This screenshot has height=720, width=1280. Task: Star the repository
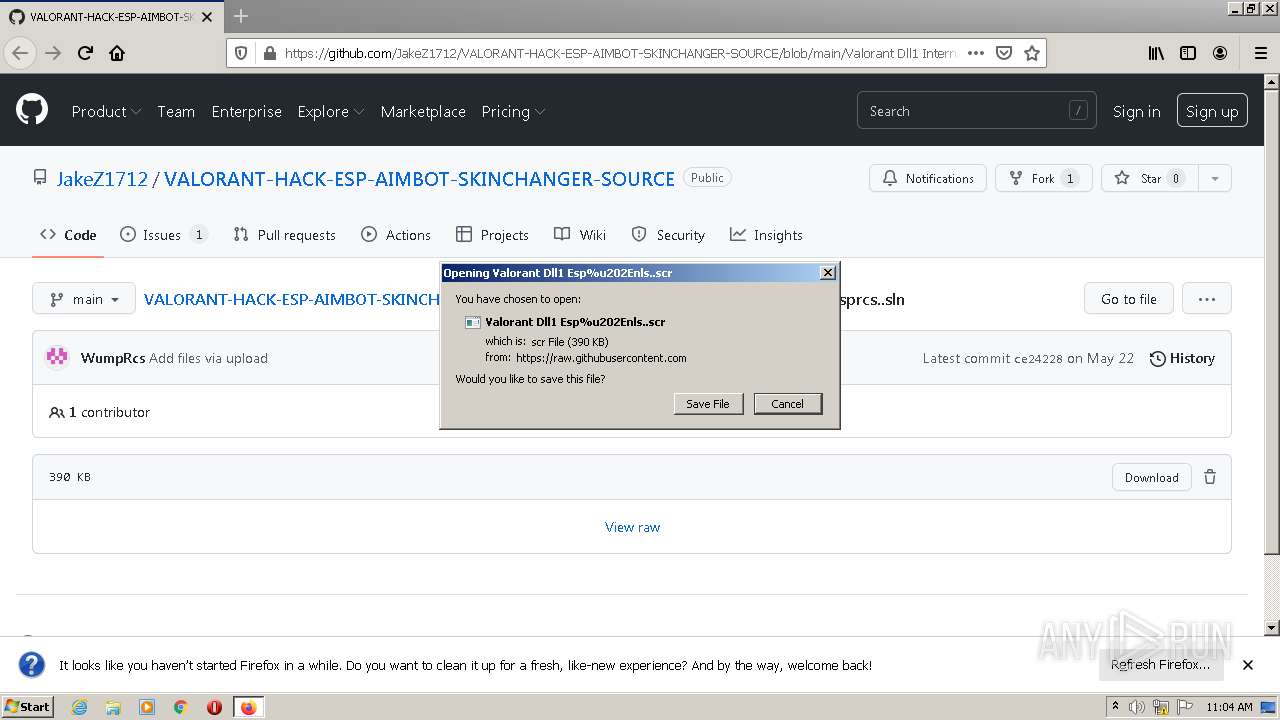[x=1150, y=178]
